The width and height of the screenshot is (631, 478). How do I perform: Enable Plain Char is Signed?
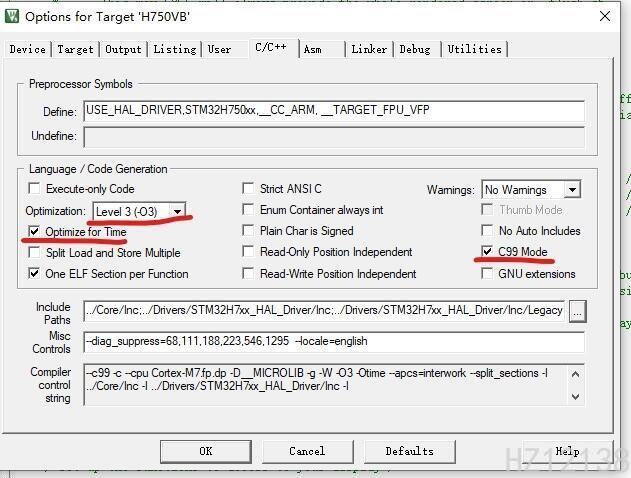point(248,230)
